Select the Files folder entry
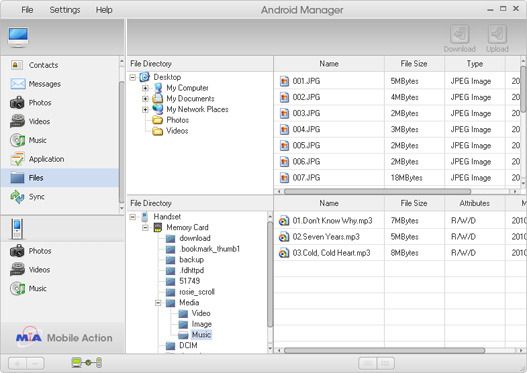527x373 pixels. (x=60, y=178)
